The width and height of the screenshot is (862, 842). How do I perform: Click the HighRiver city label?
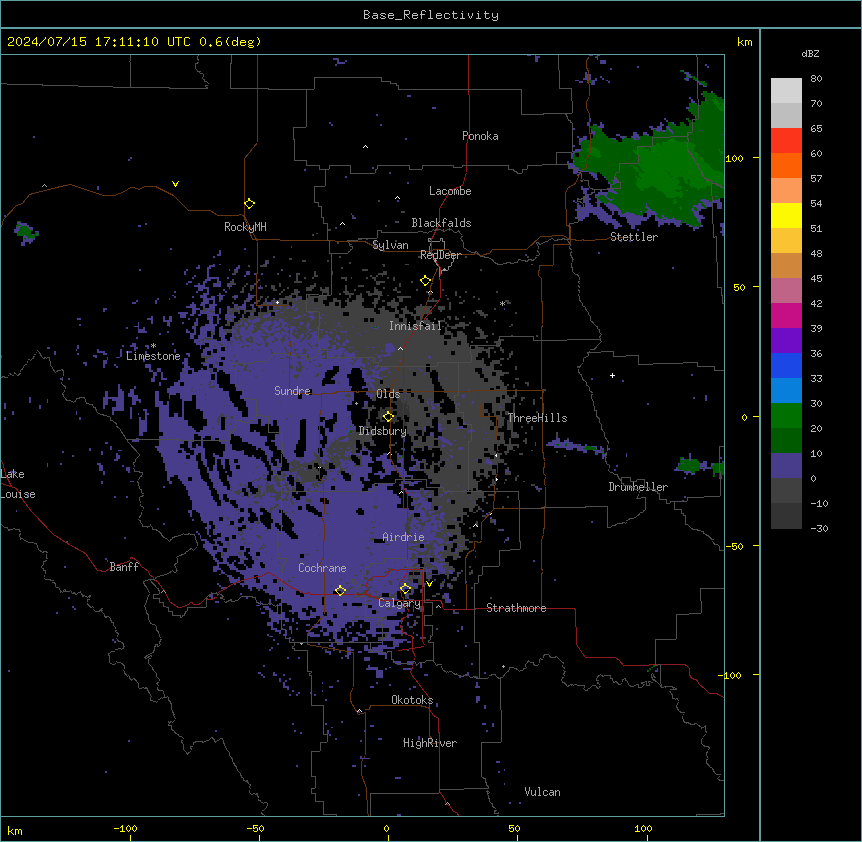(430, 743)
